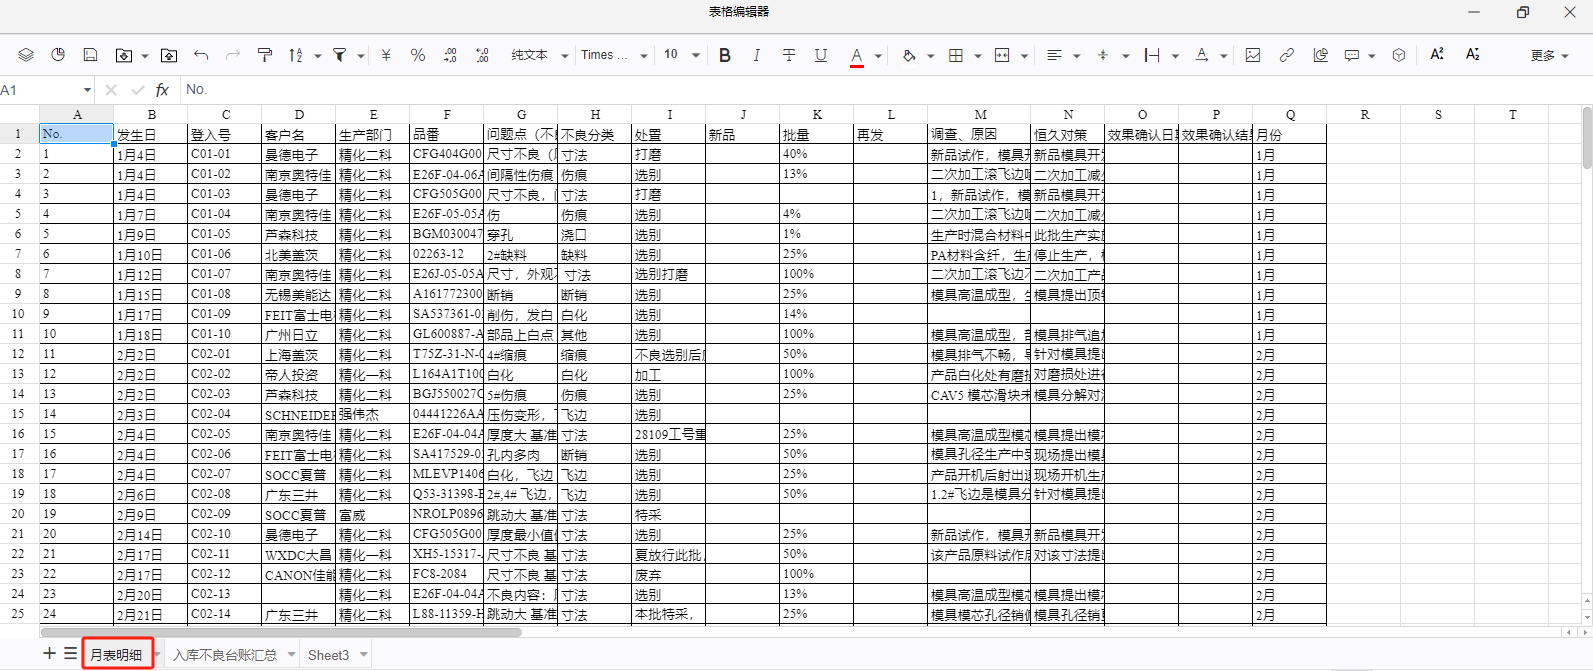This screenshot has width=1593, height=671.
Task: Apply percent number format
Action: point(418,55)
